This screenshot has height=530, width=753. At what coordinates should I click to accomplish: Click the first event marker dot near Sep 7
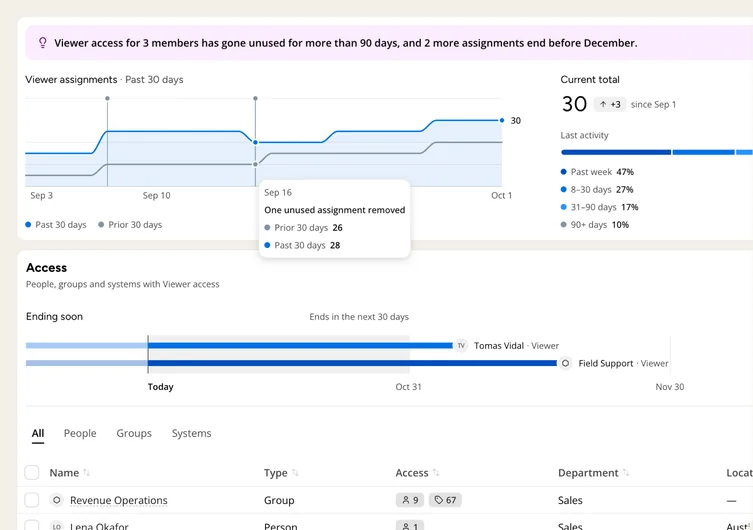pyautogui.click(x=108, y=98)
